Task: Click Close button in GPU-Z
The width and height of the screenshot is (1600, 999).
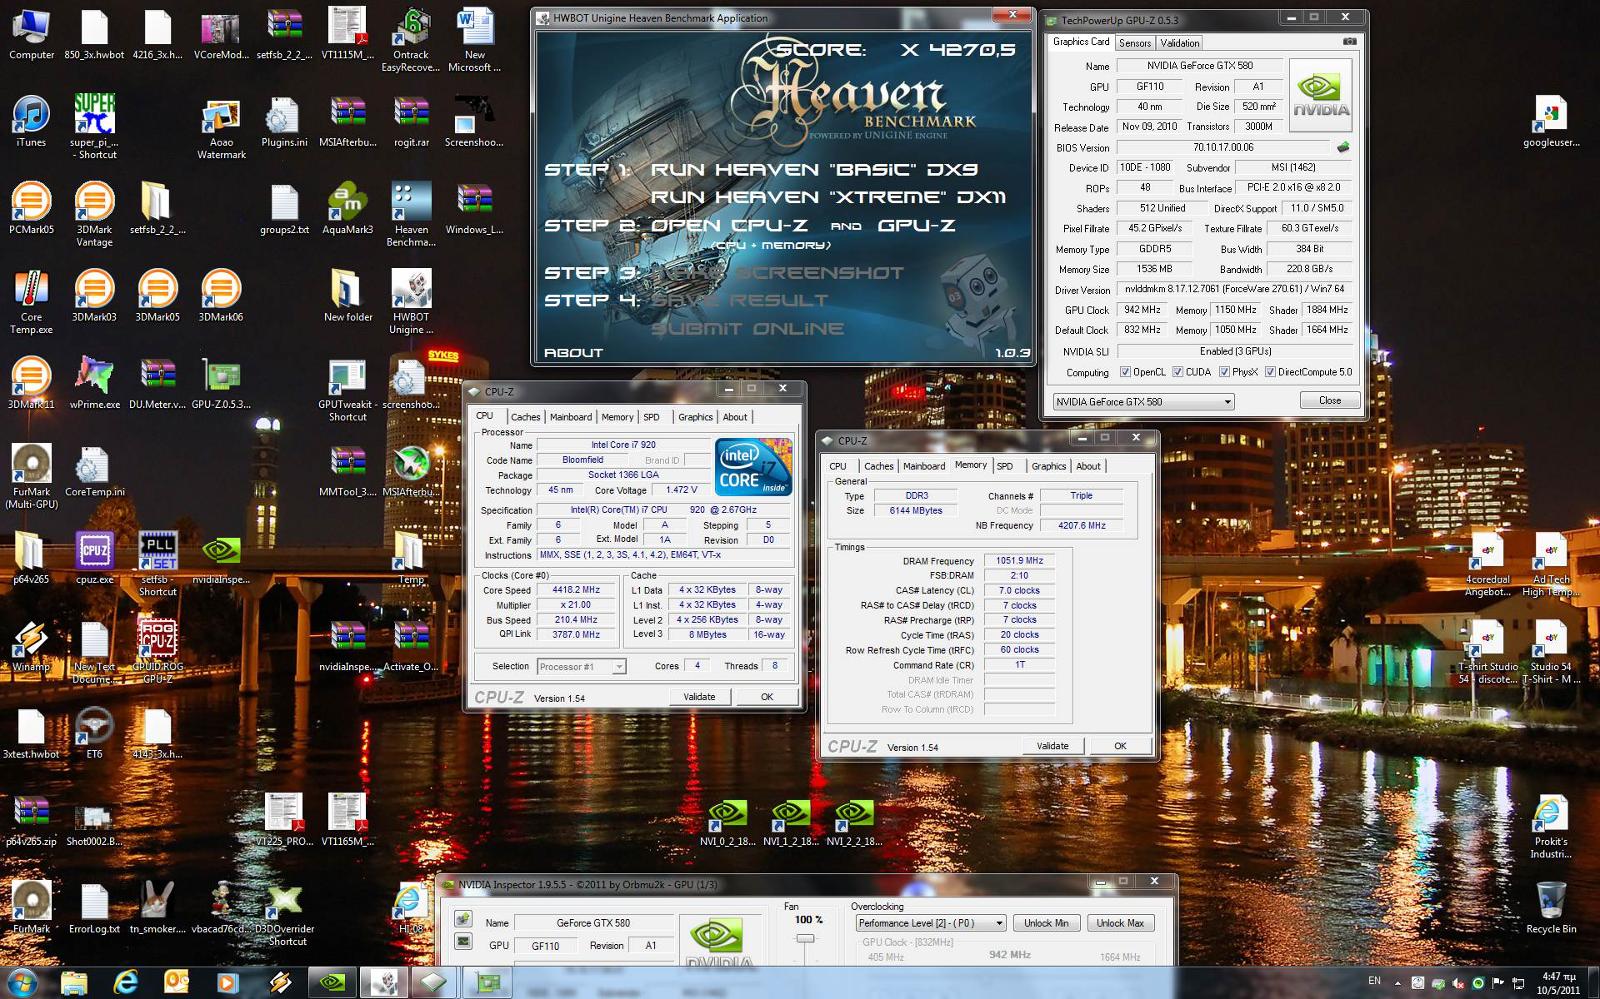Action: point(1330,400)
